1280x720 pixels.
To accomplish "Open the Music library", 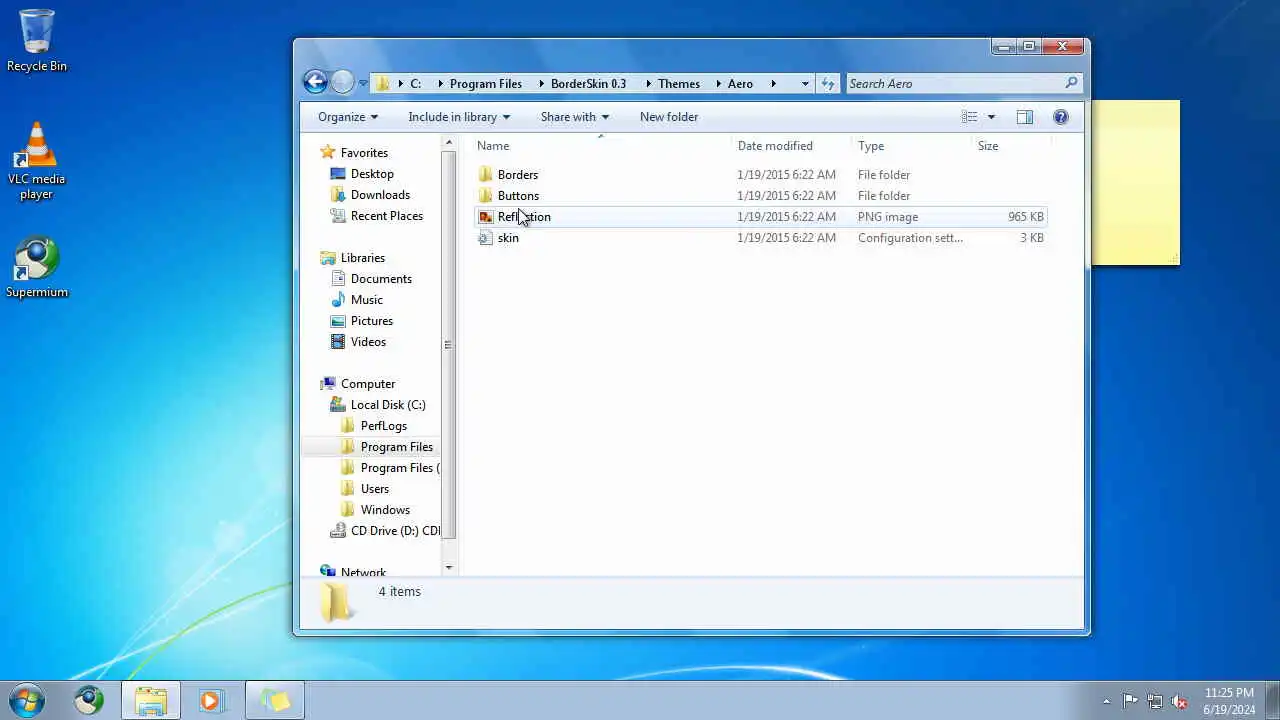I will pos(367,300).
